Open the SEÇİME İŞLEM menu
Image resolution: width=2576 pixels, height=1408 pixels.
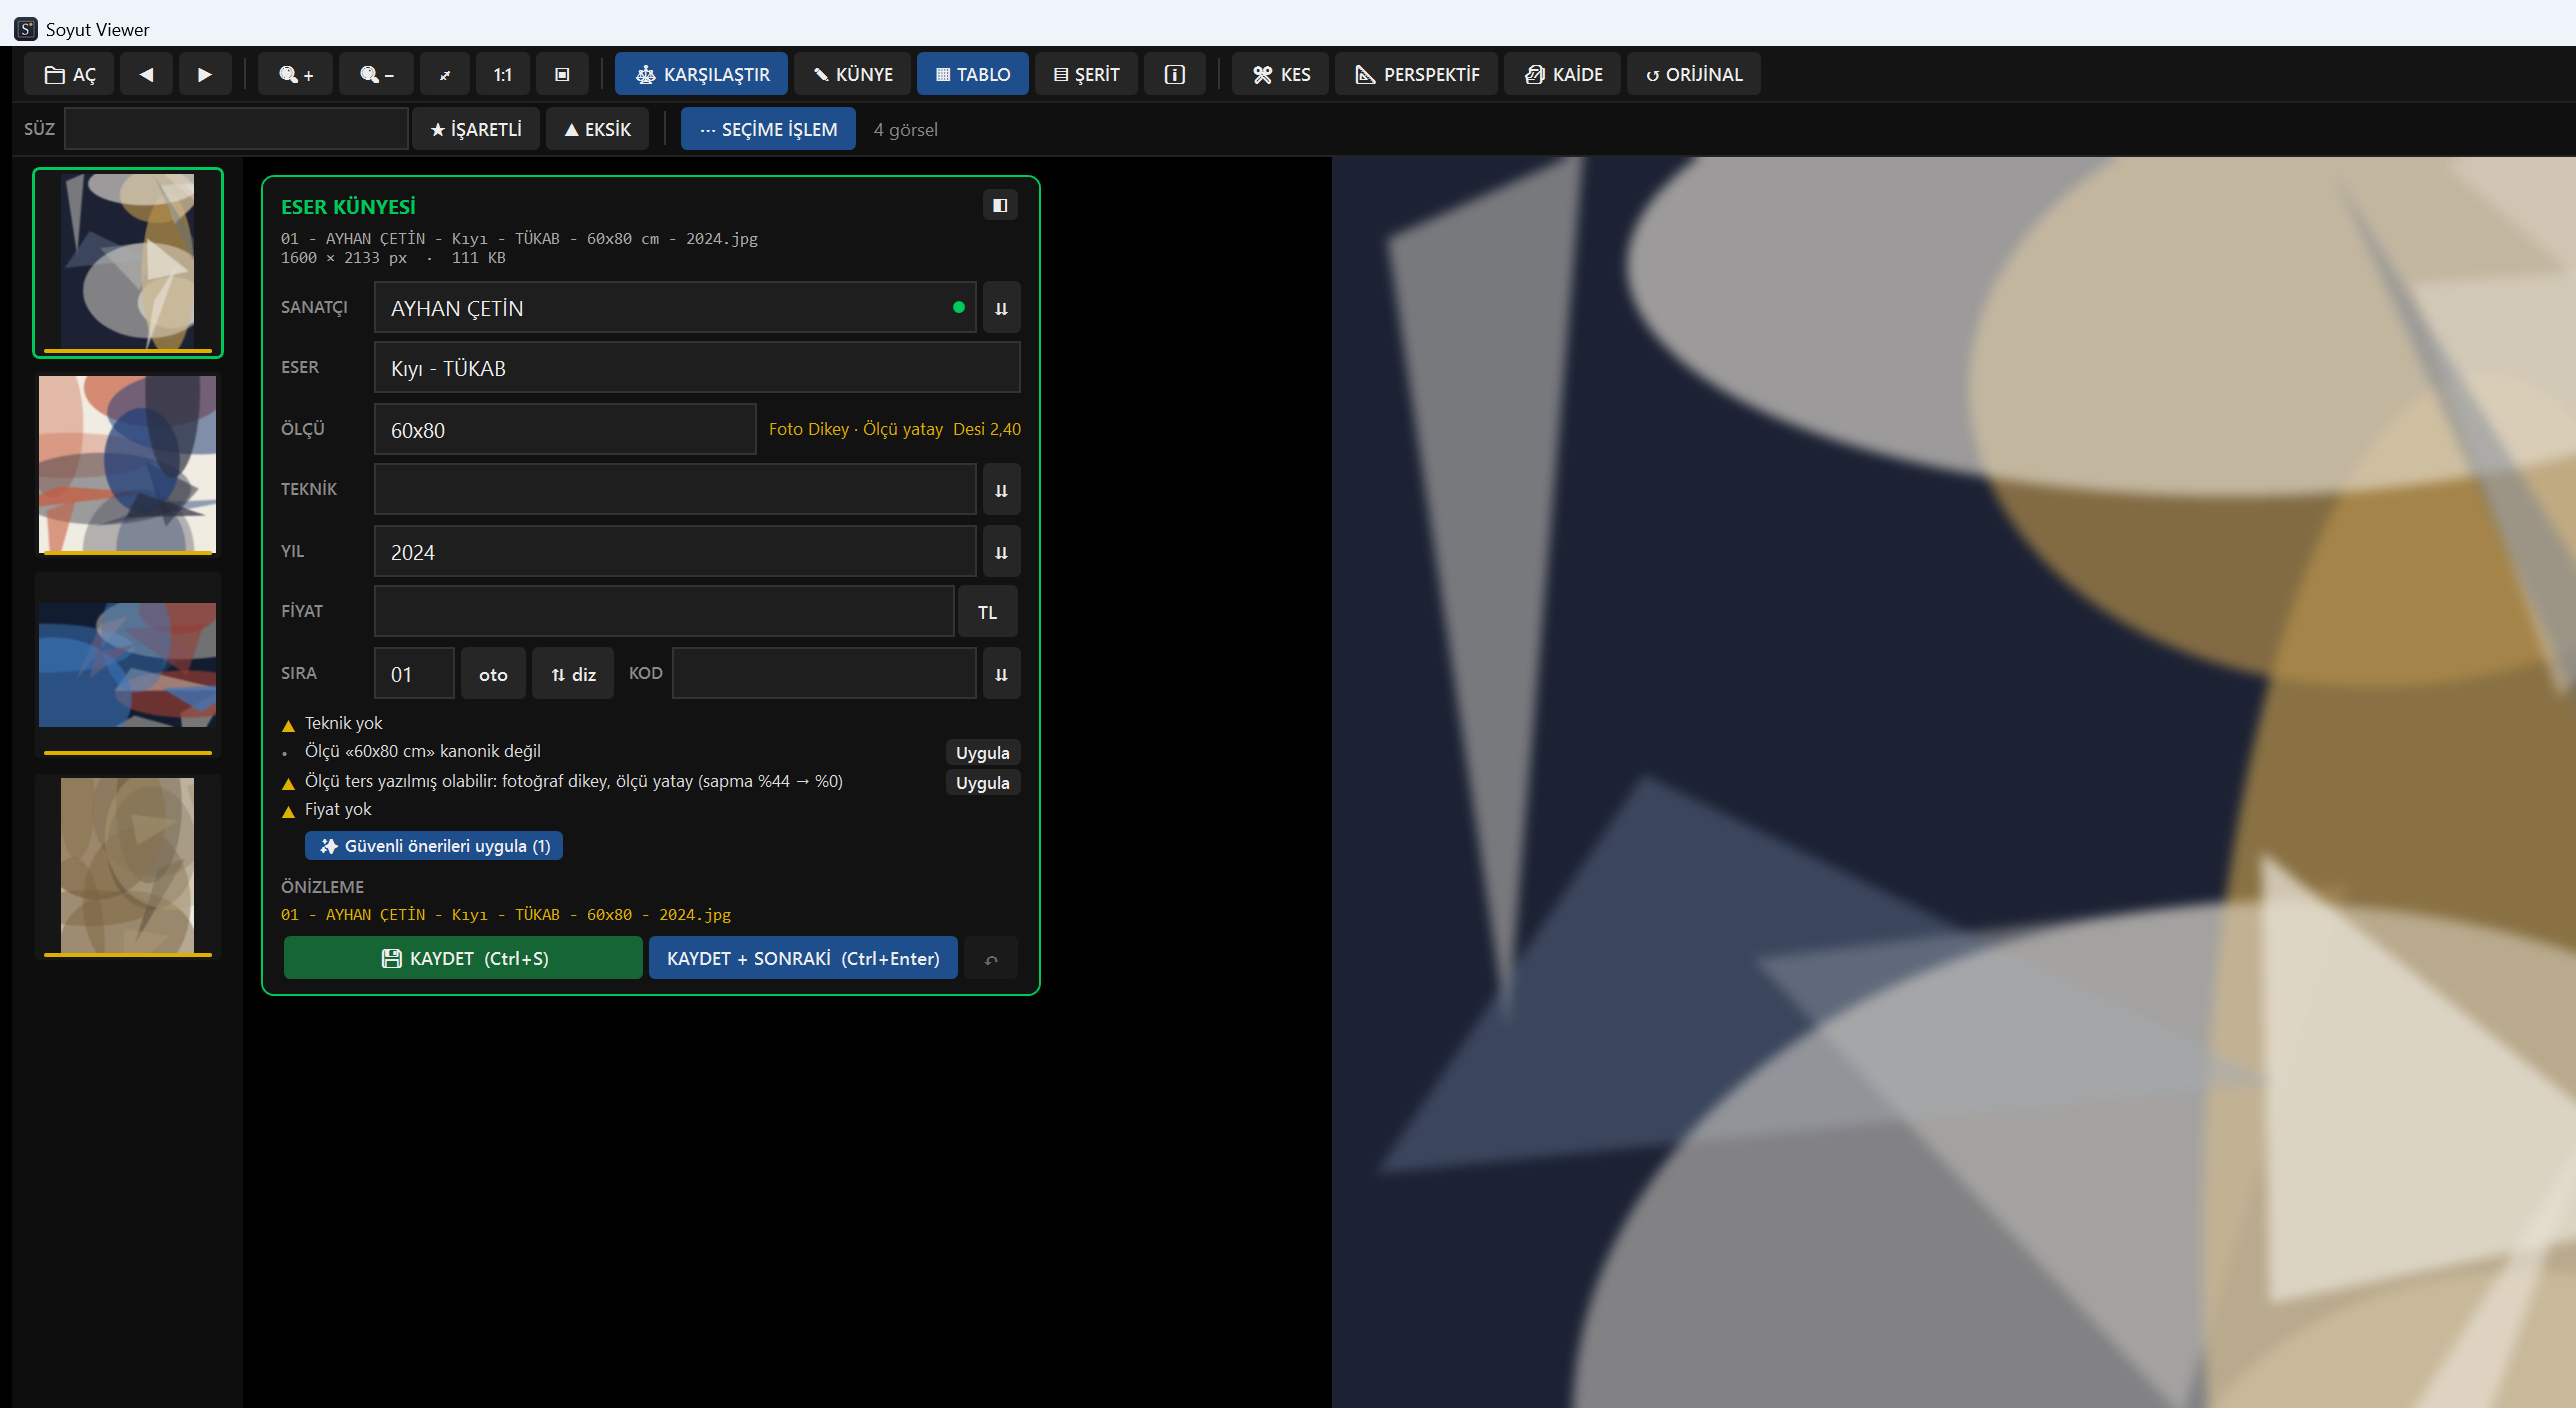tap(768, 129)
